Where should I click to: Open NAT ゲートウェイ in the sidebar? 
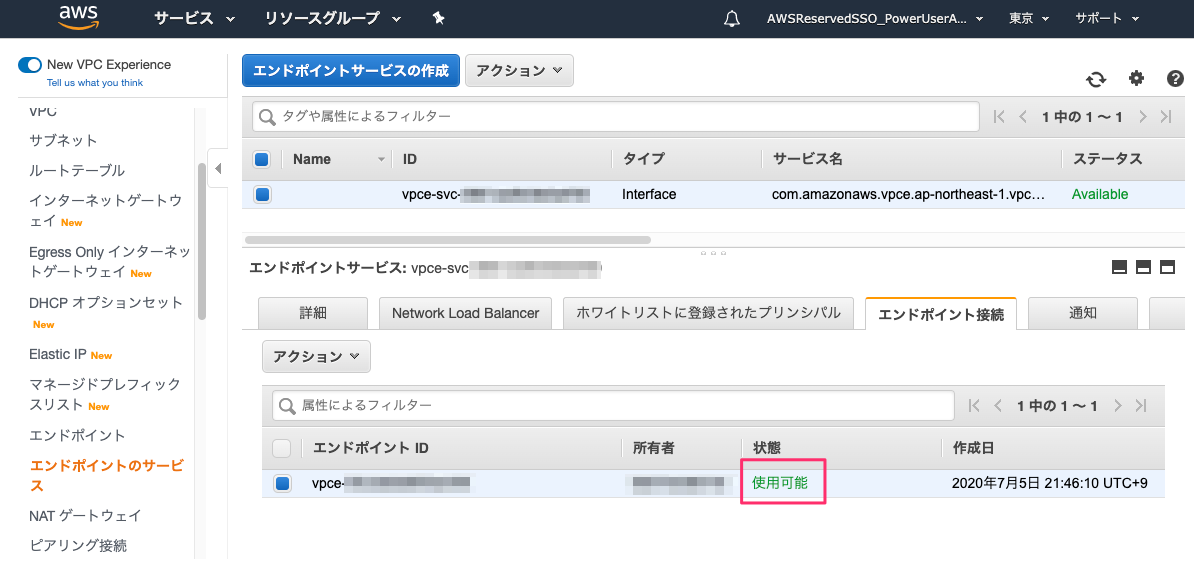point(85,516)
